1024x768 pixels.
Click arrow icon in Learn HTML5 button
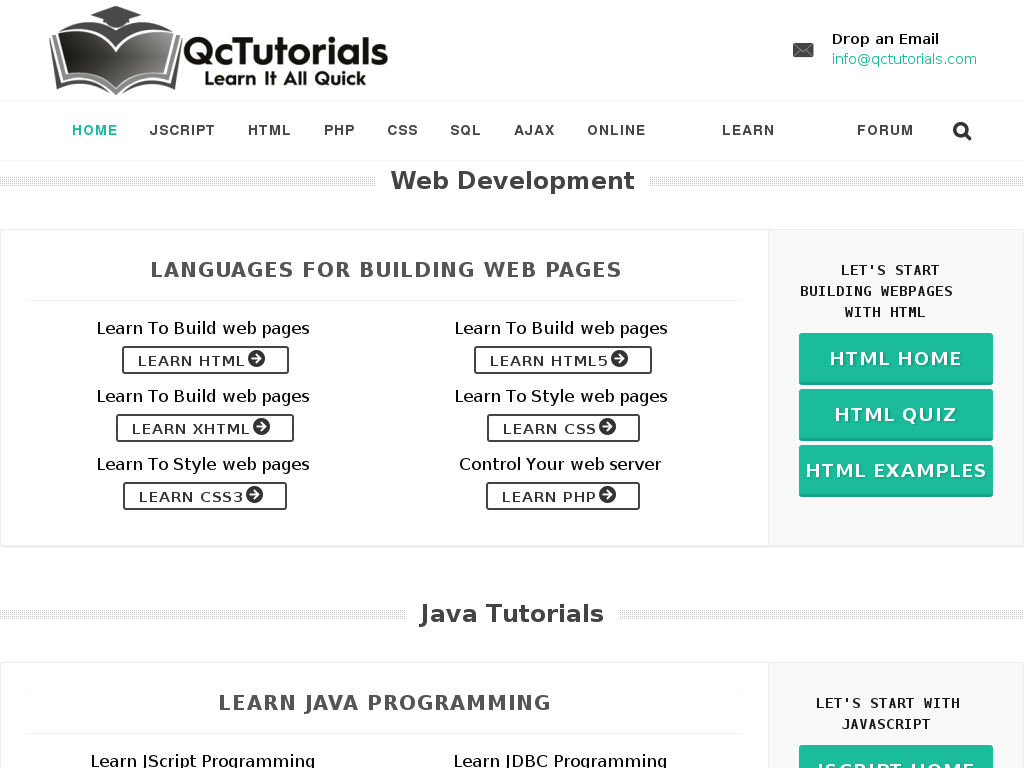(620, 359)
